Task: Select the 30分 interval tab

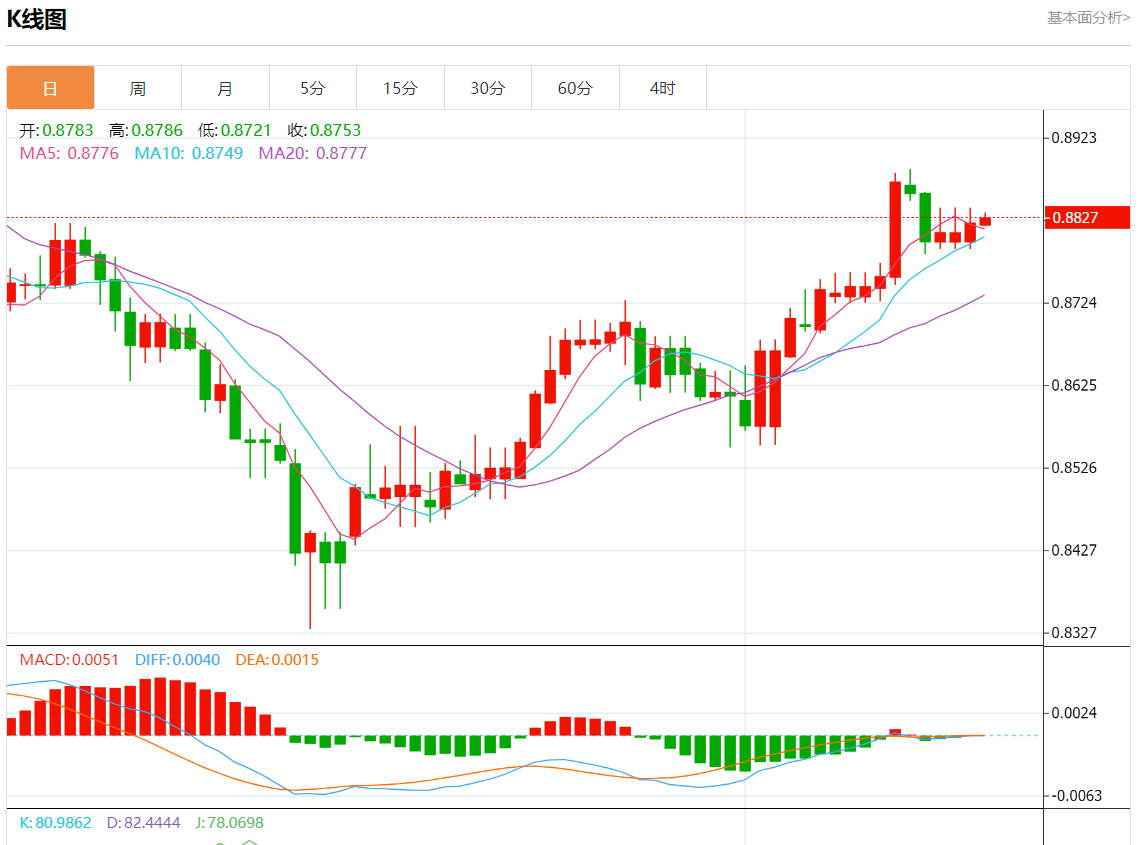Action: point(488,88)
